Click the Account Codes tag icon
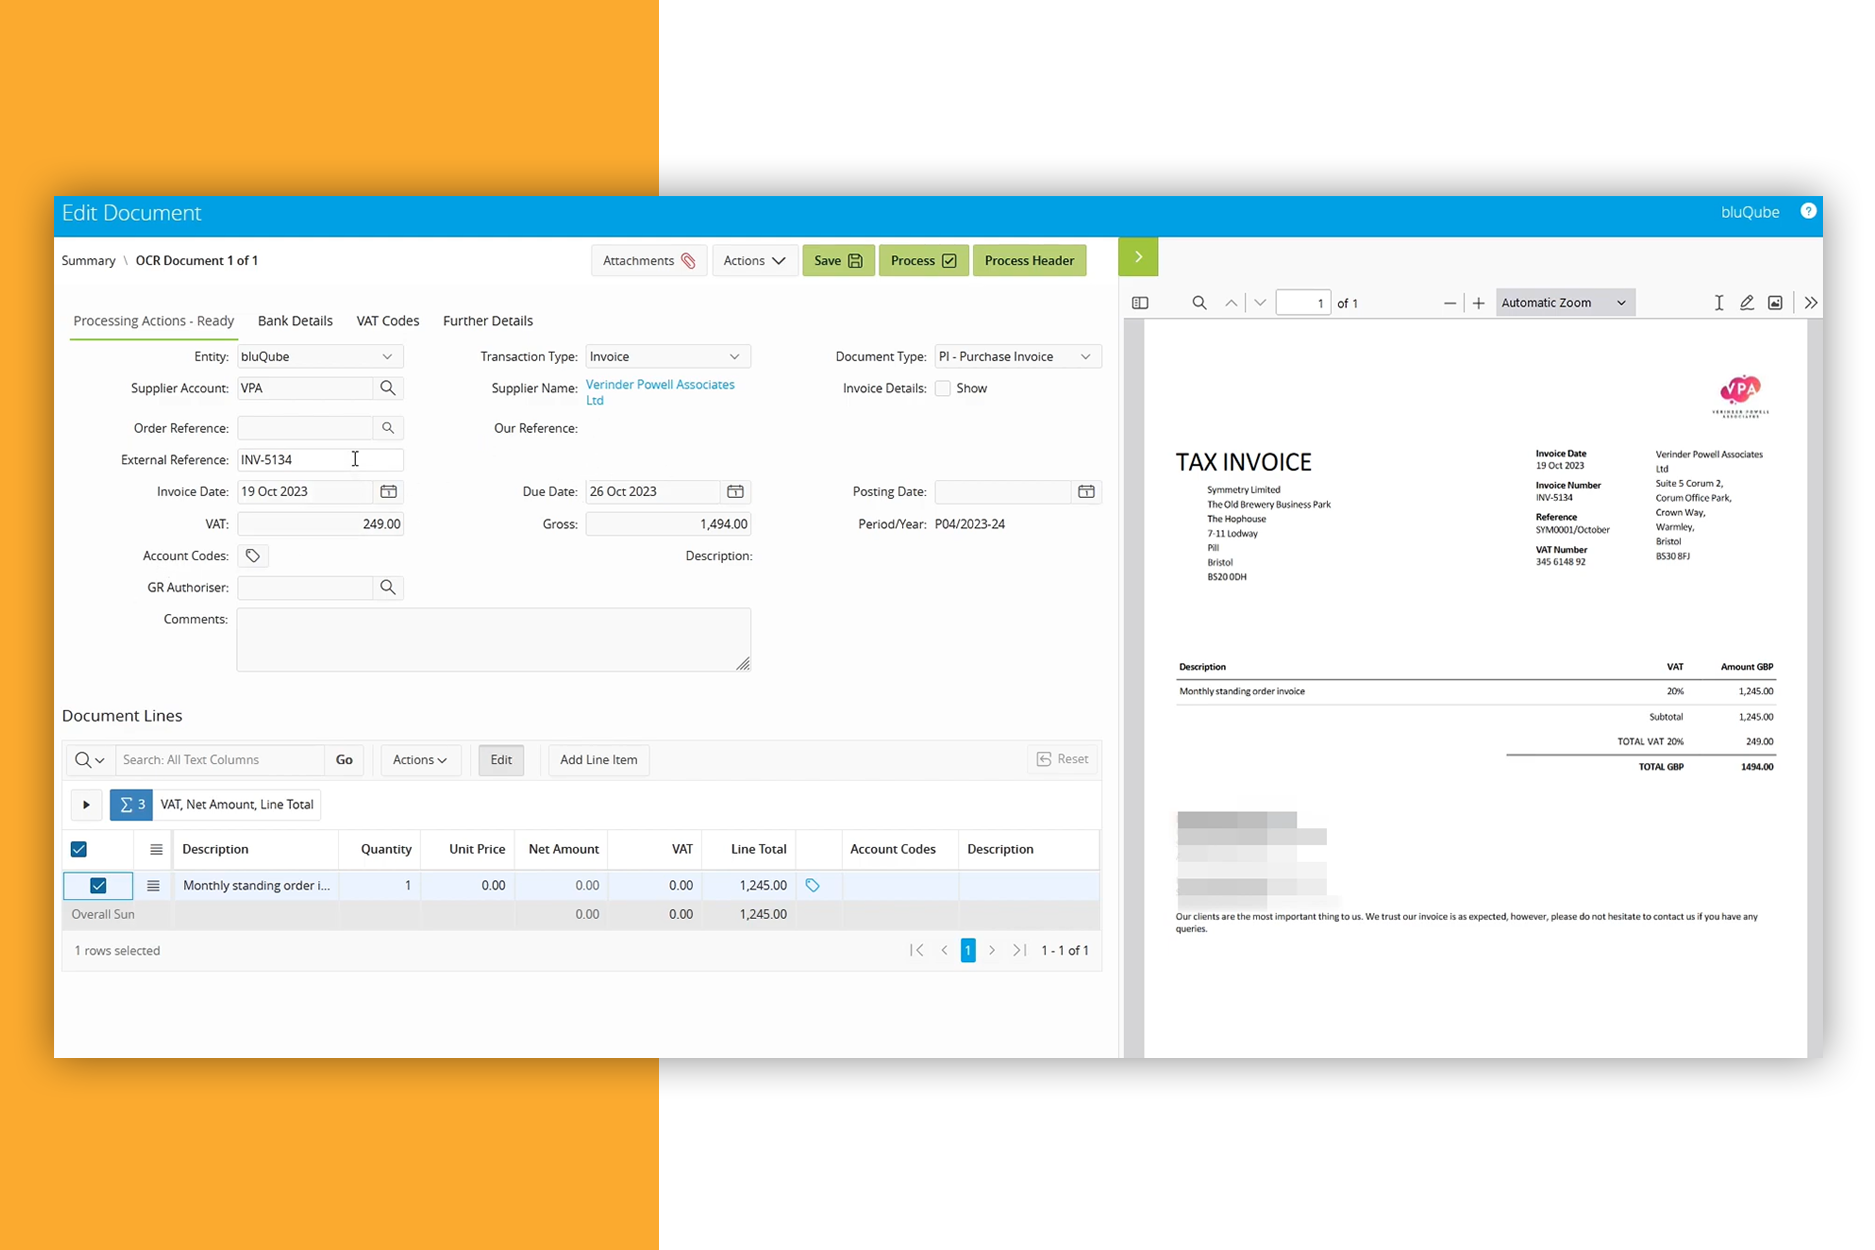Image resolution: width=1875 pixels, height=1250 pixels. [x=253, y=556]
